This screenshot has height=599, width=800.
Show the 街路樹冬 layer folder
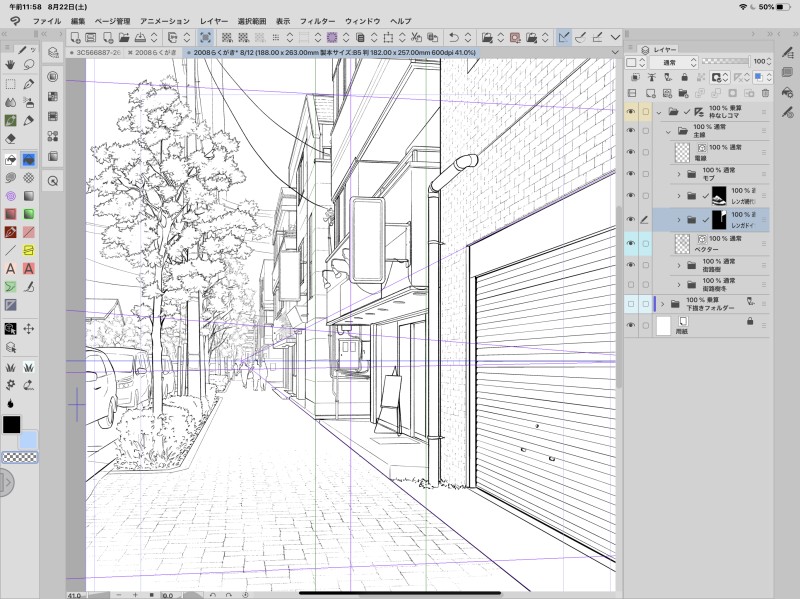[631, 285]
